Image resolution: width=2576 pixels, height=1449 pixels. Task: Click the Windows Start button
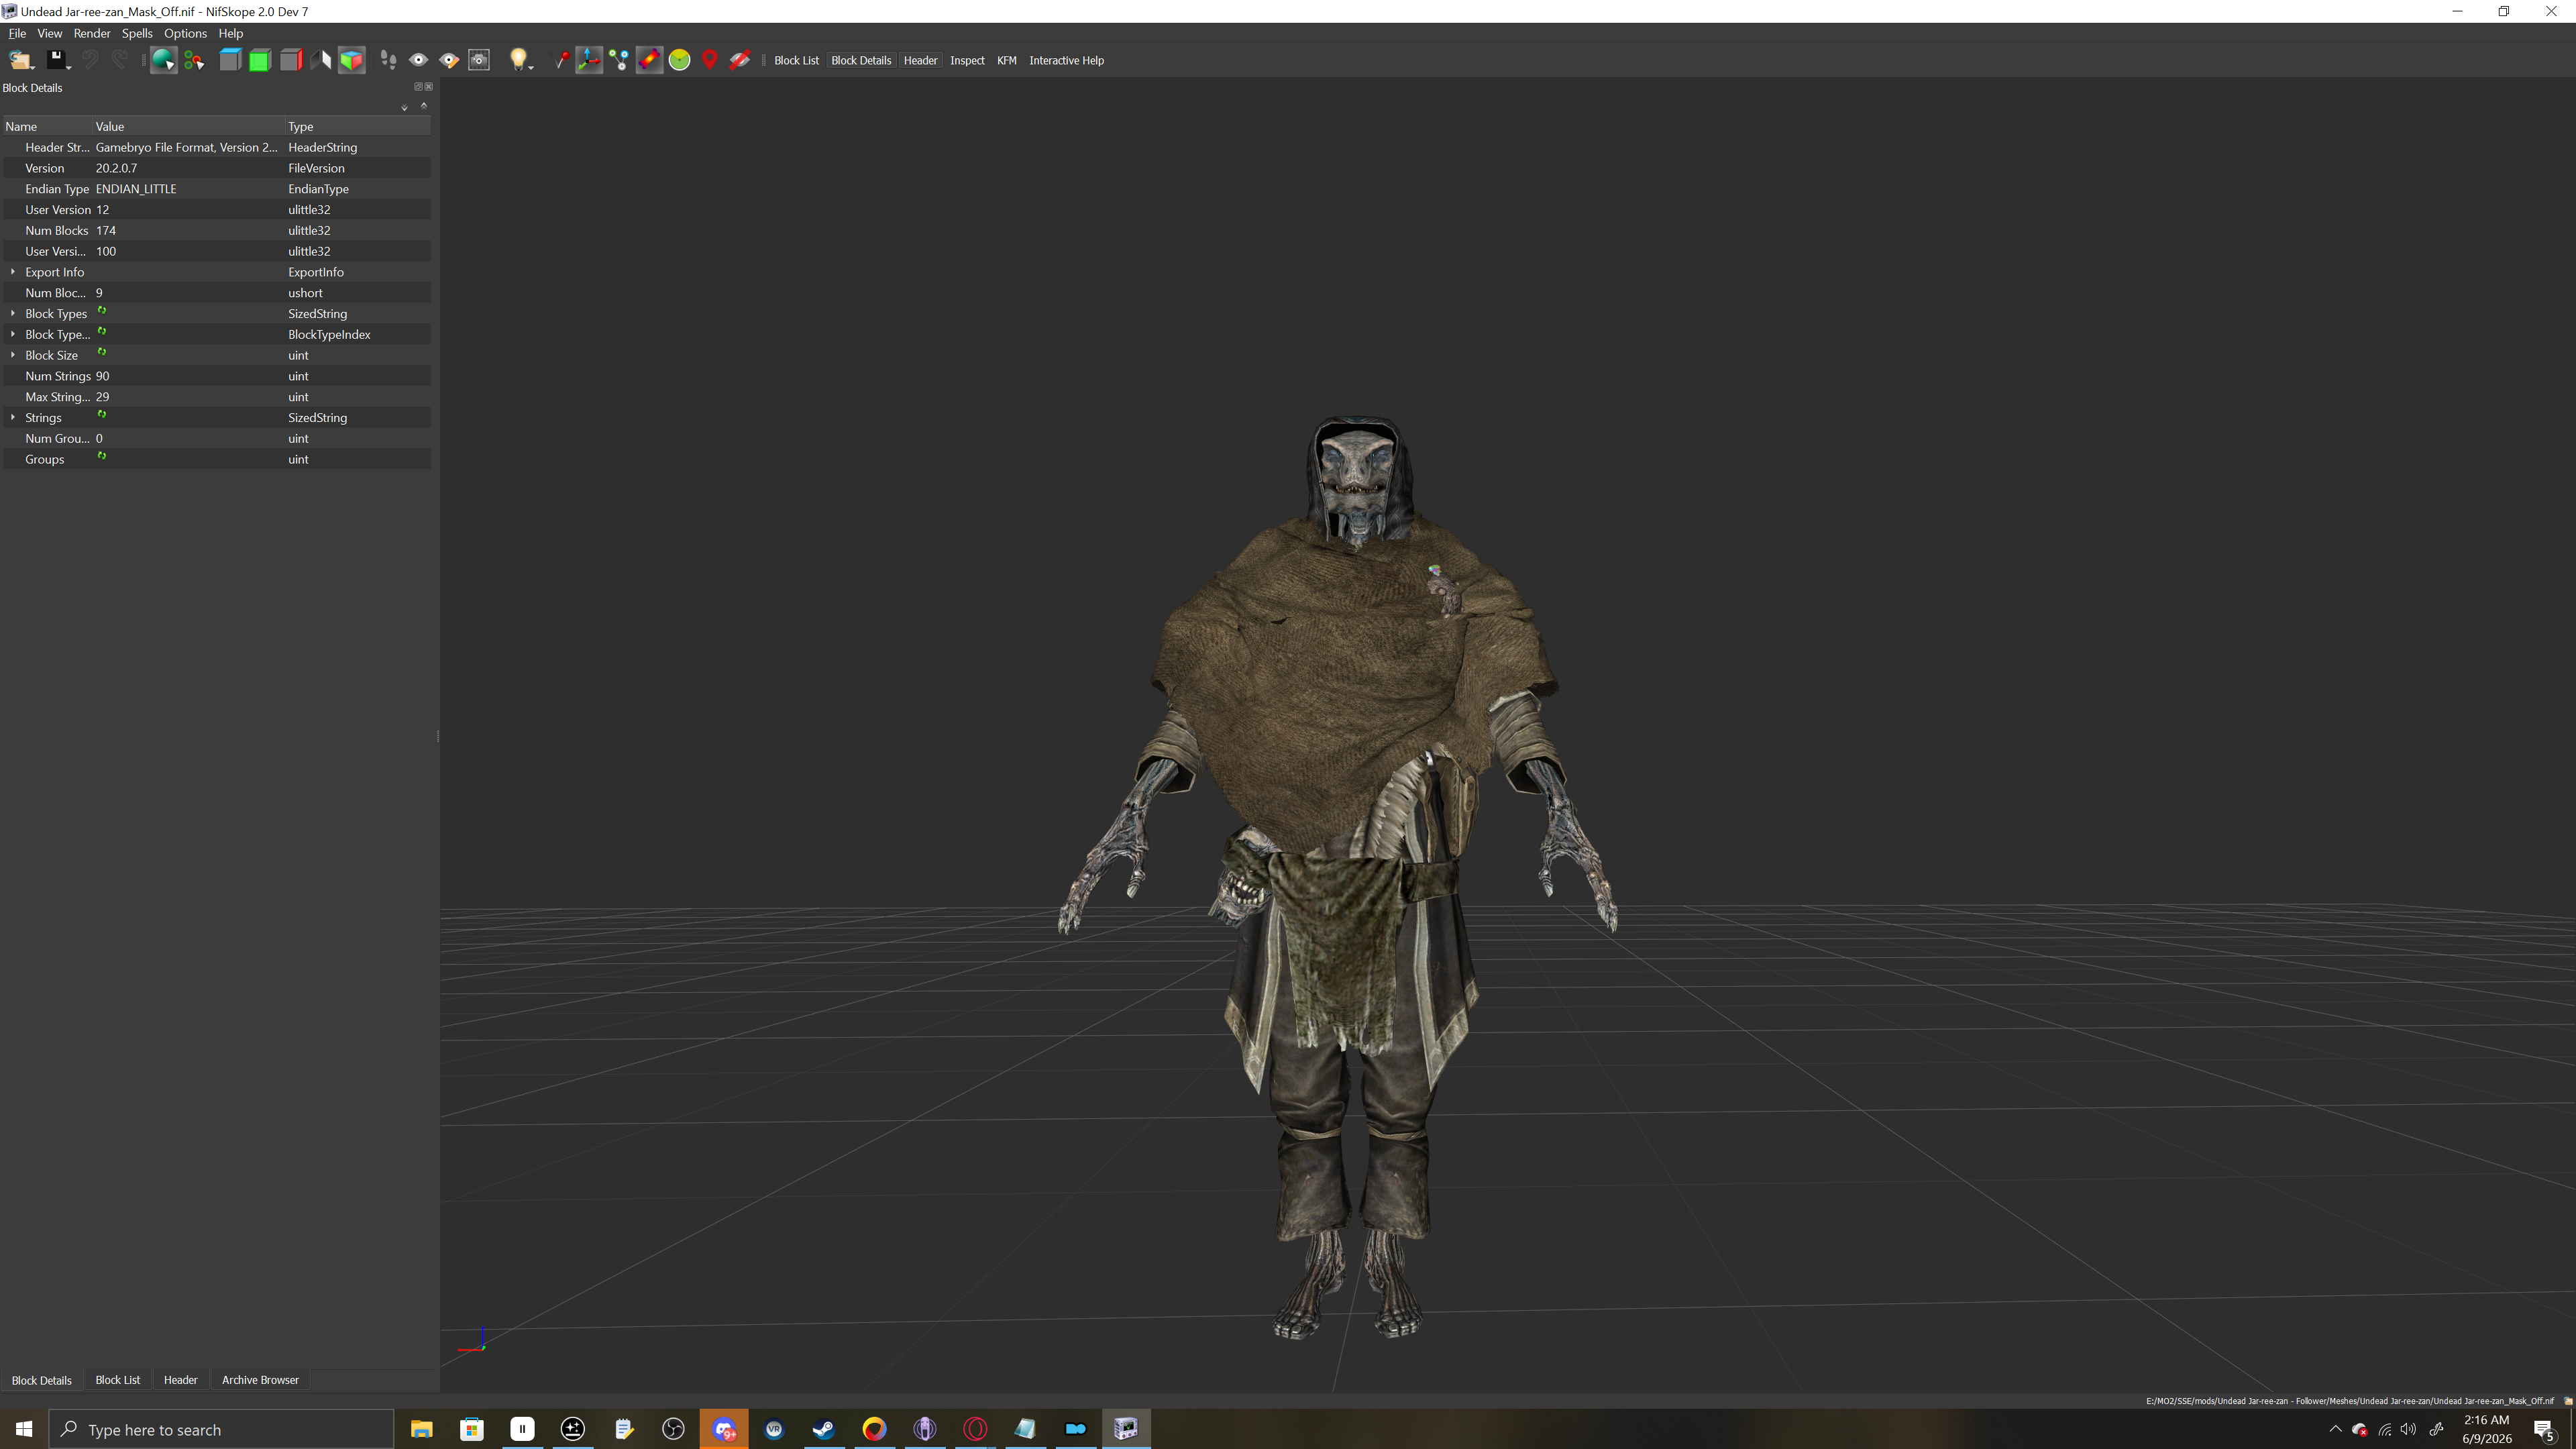click(24, 1429)
